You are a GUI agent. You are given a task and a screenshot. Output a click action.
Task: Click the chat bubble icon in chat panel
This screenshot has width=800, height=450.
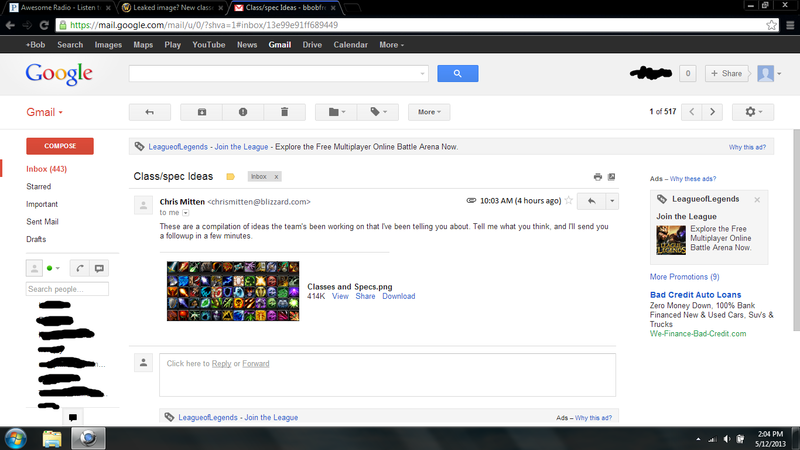pyautogui.click(x=99, y=268)
